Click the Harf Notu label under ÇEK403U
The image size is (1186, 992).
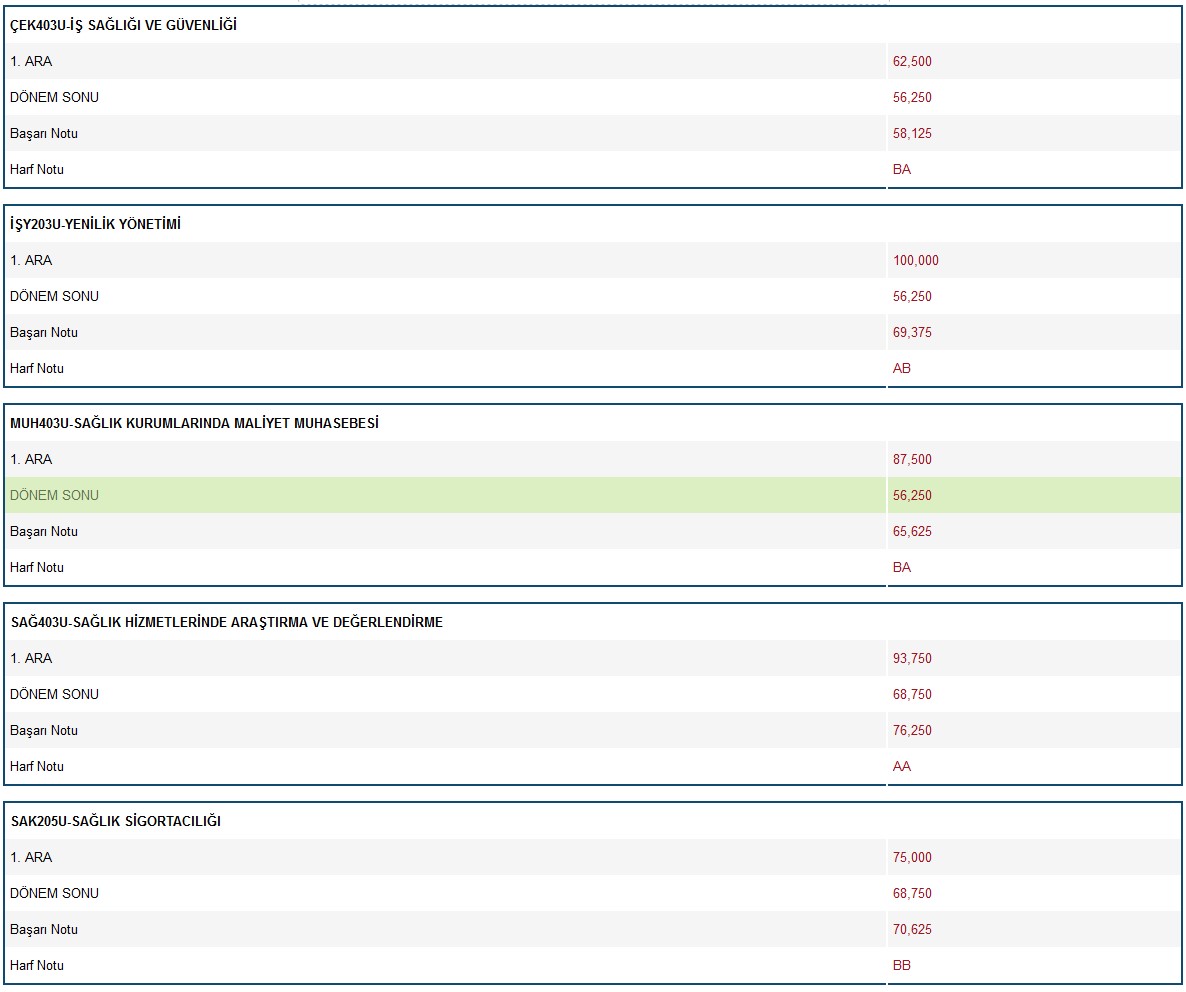pyautogui.click(x=37, y=169)
